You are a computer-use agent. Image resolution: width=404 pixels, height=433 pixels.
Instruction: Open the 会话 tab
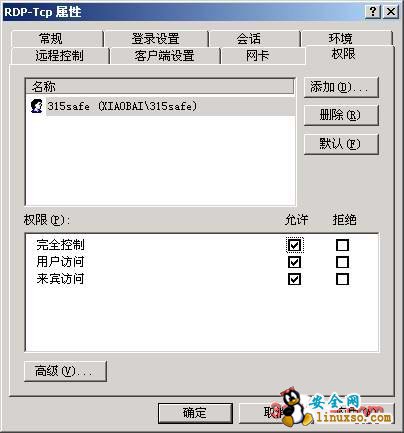click(254, 39)
